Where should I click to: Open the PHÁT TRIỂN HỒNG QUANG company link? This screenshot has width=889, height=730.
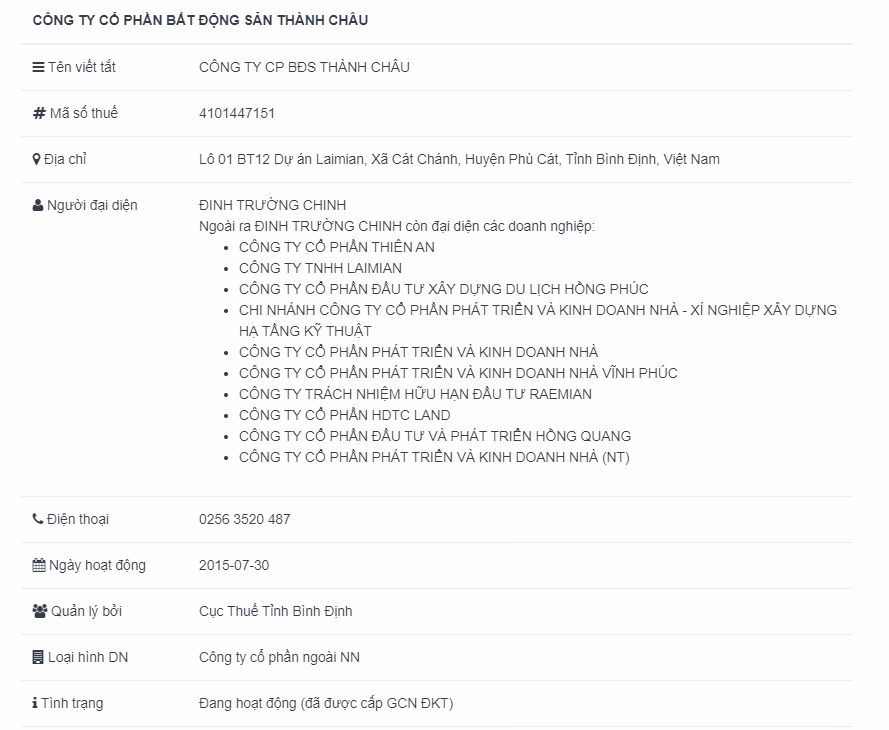tap(435, 436)
